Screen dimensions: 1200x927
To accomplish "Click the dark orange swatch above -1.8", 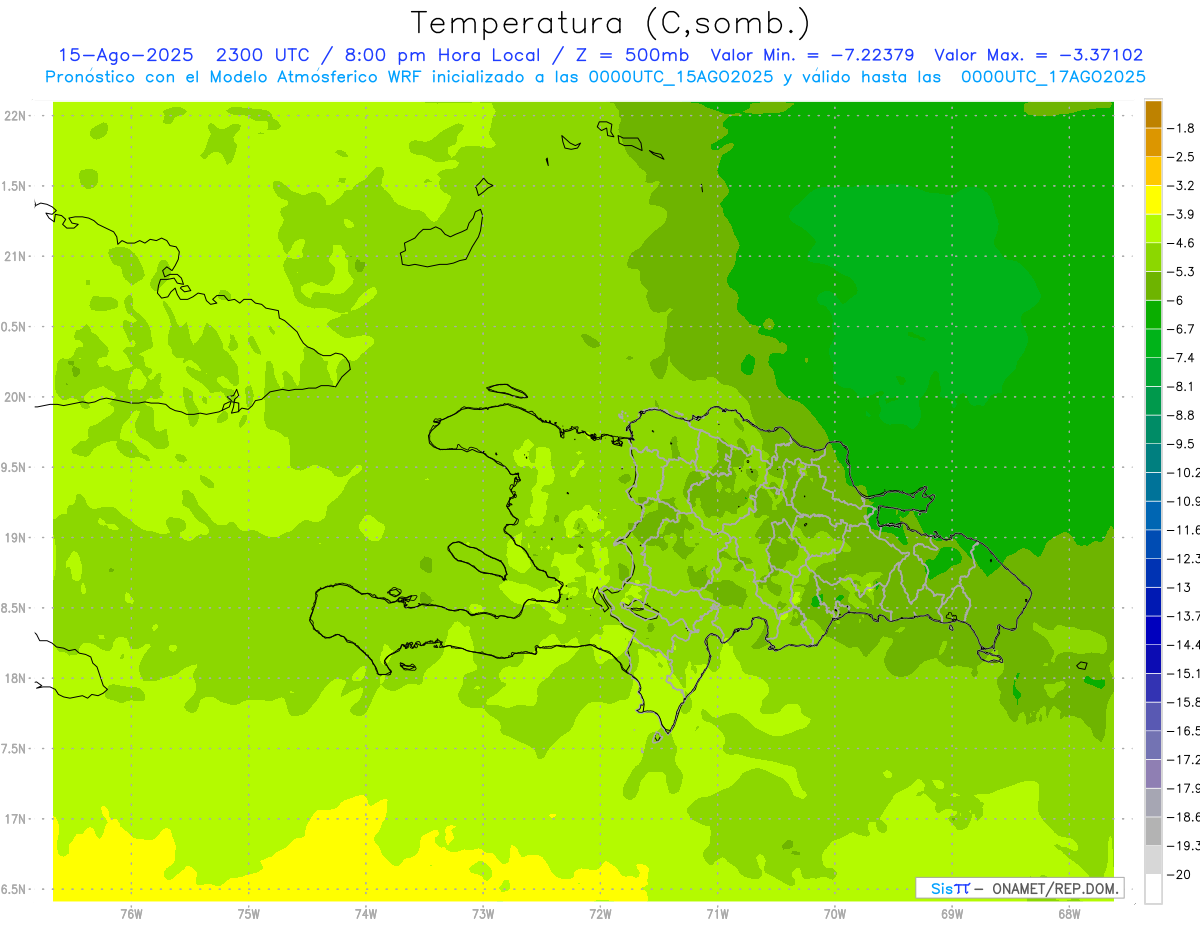I will [x=1153, y=114].
